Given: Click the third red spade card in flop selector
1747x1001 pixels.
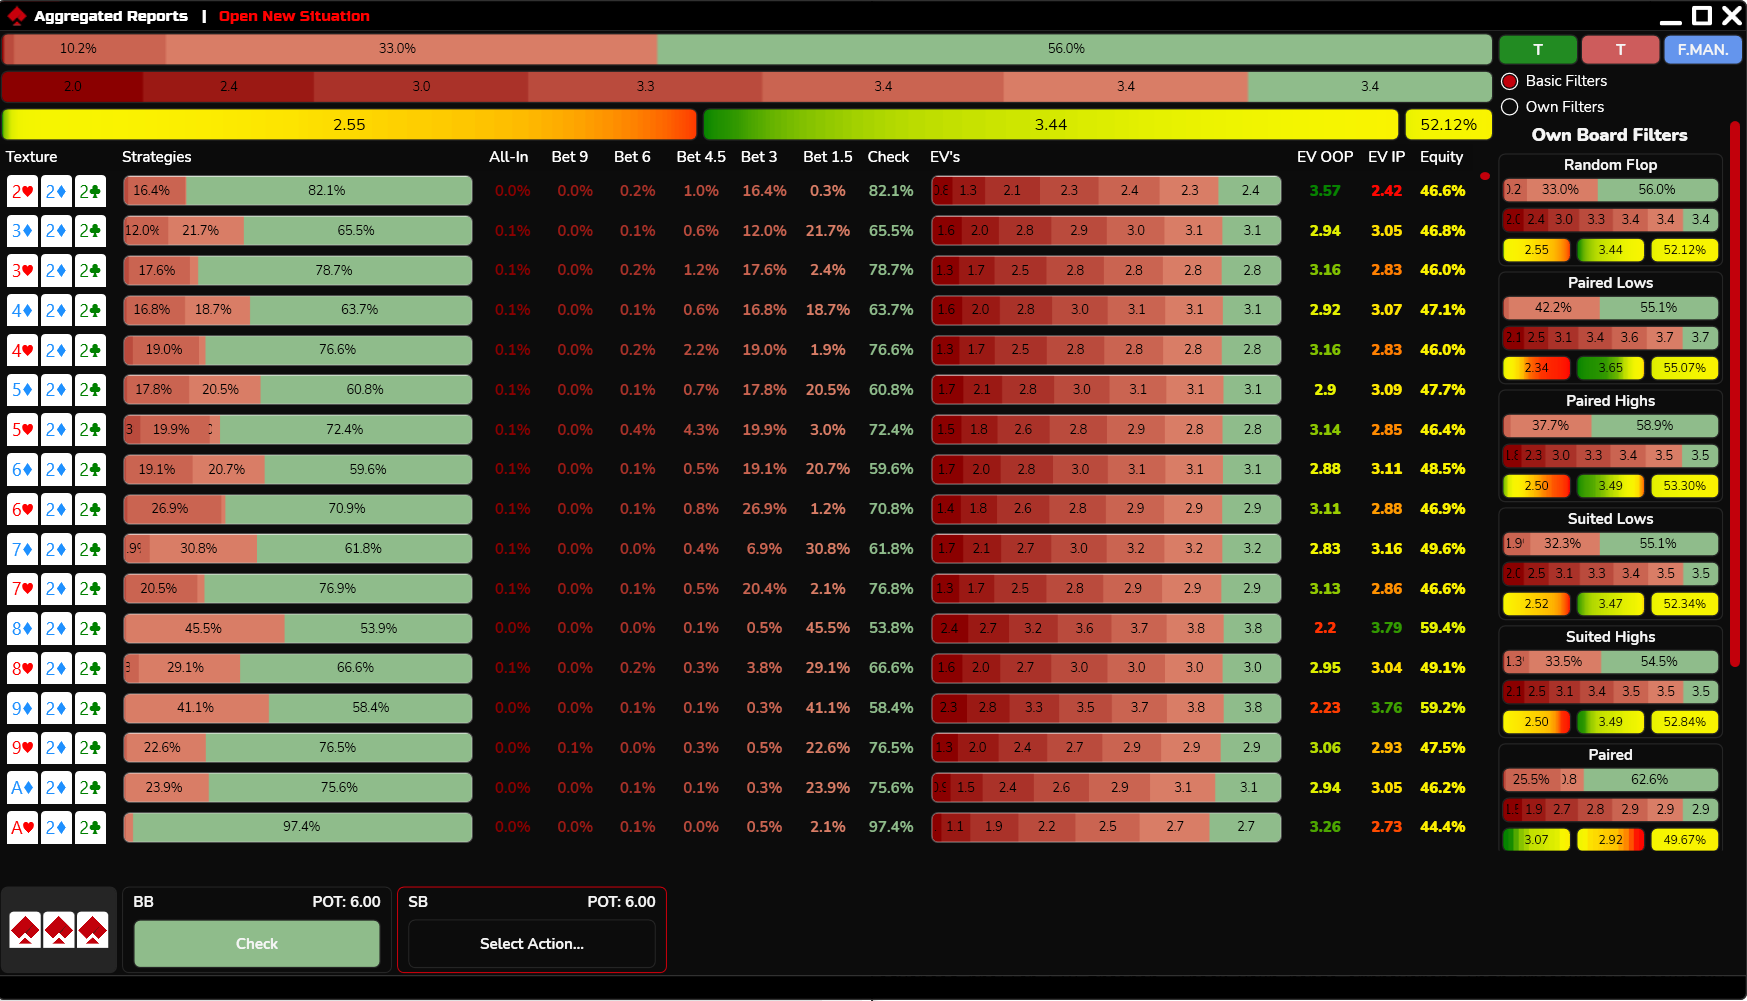Looking at the screenshot, I should [x=93, y=930].
